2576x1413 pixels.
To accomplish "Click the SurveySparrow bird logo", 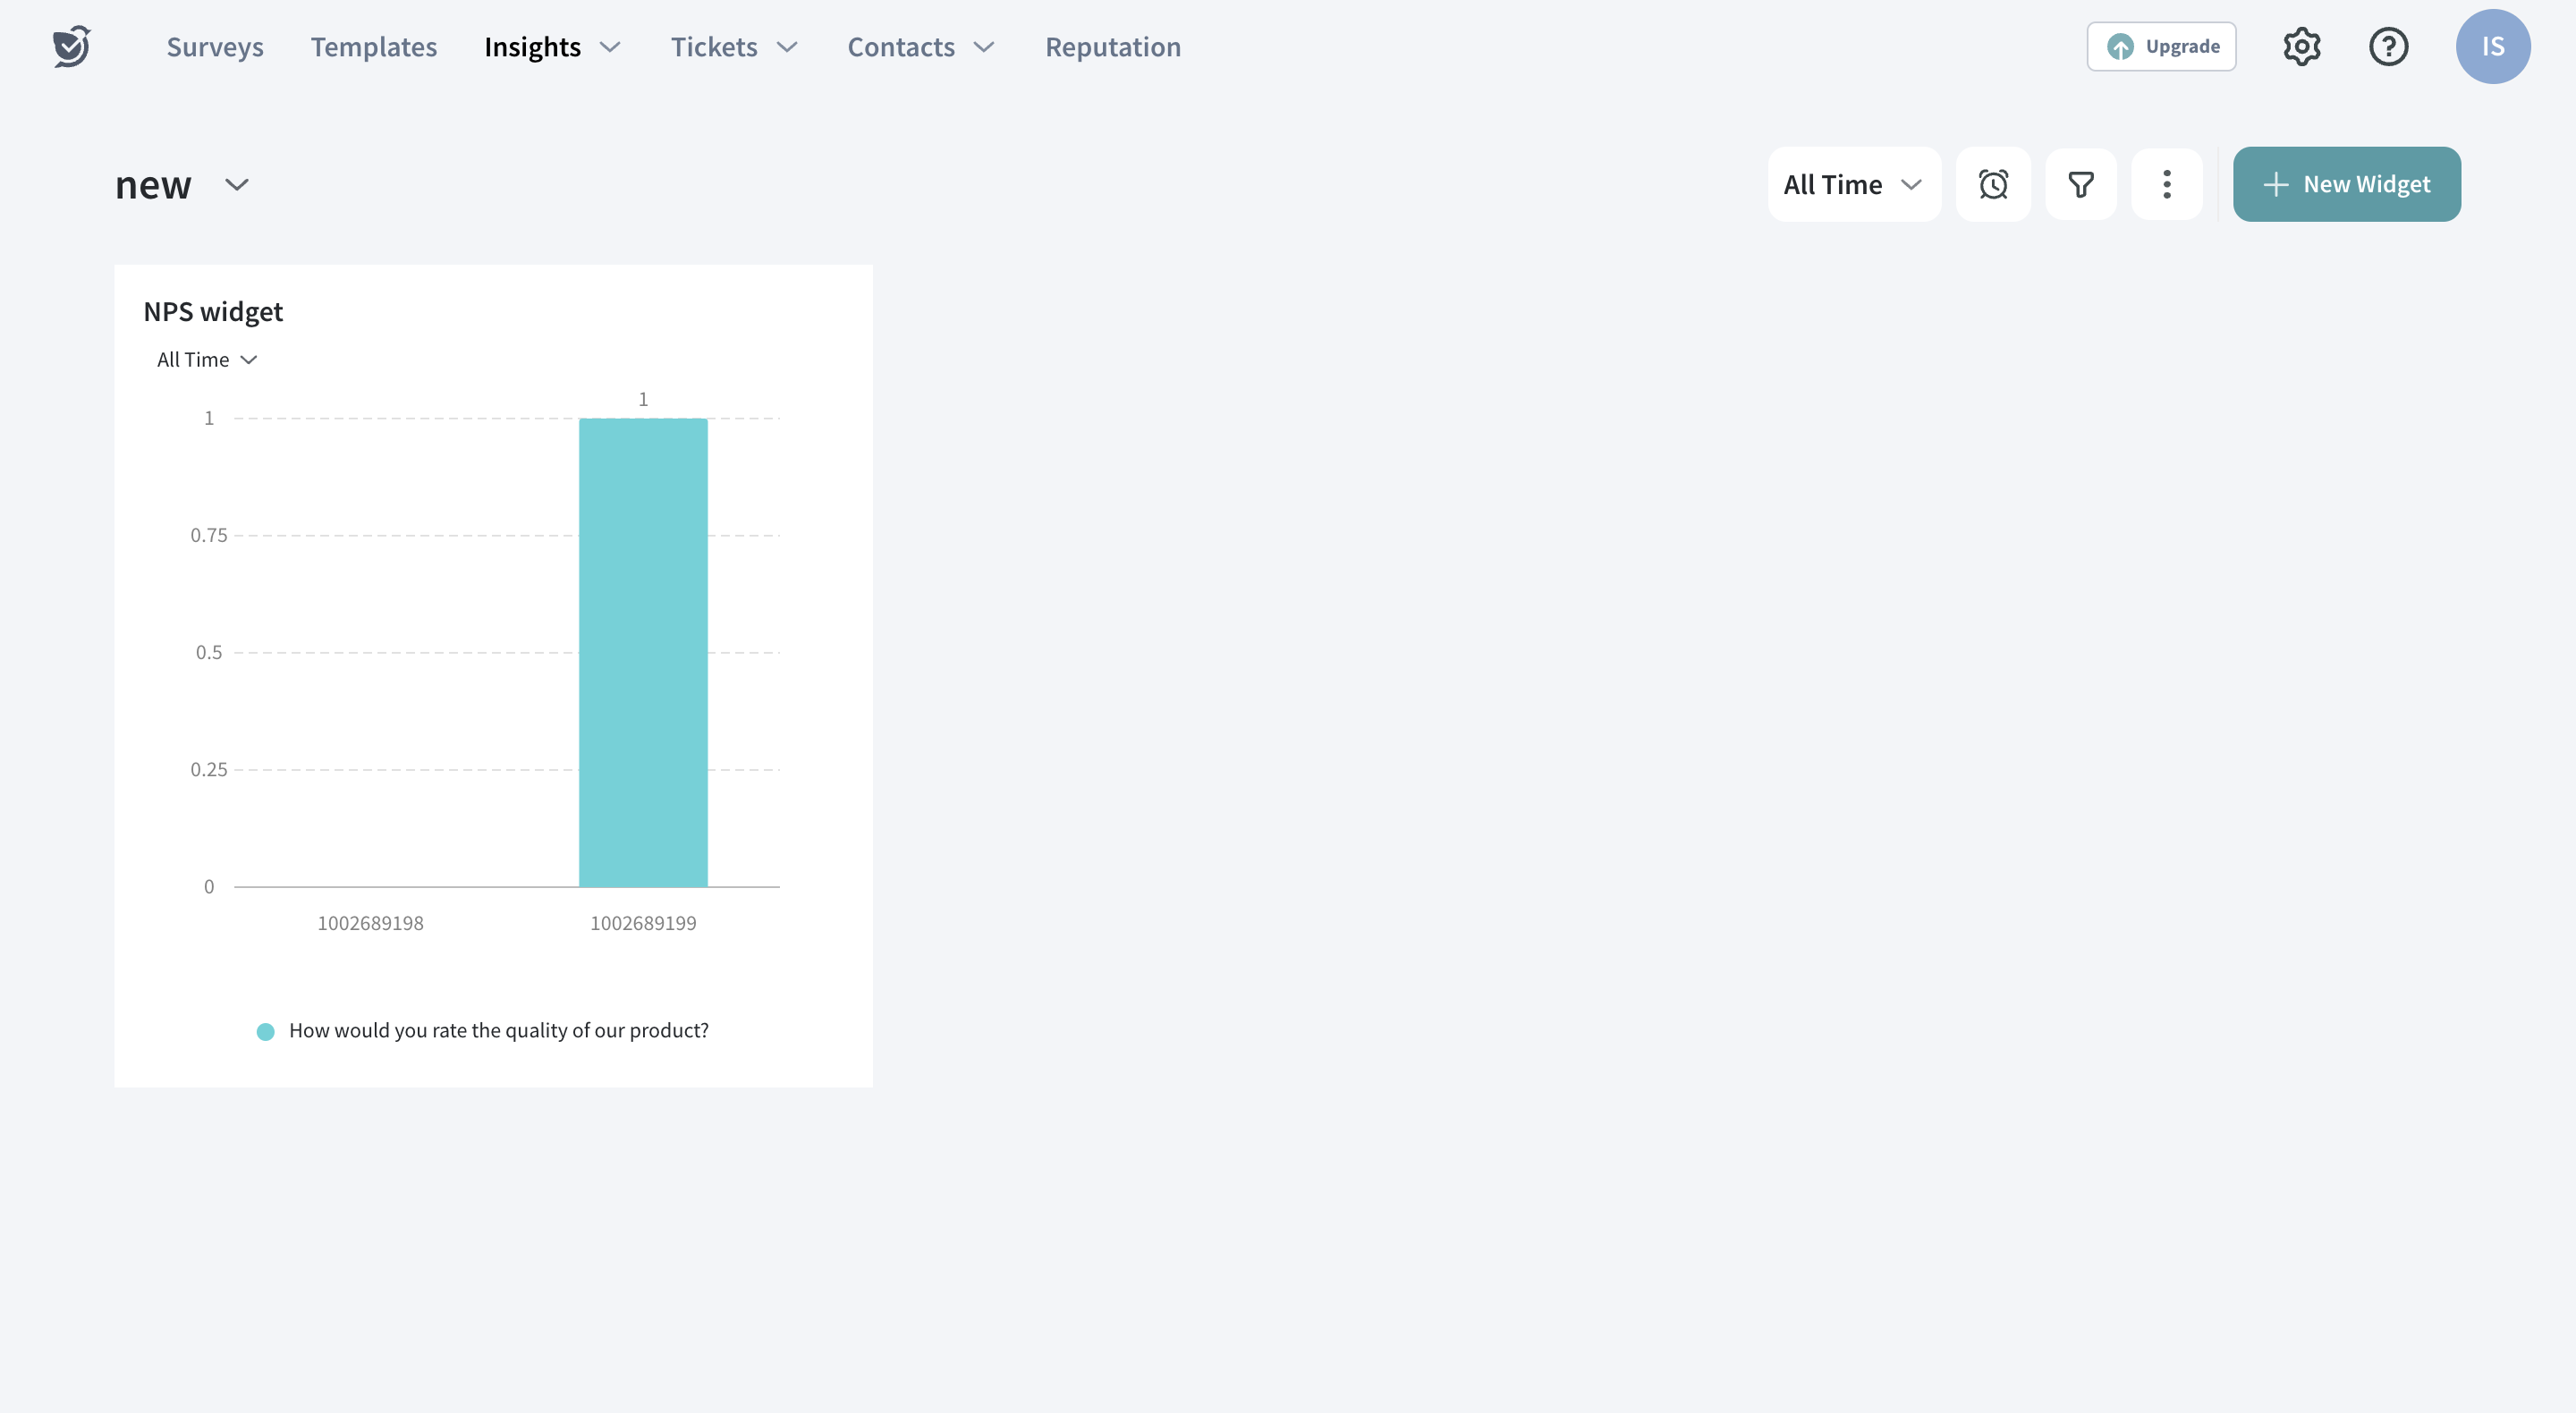I will (72, 46).
